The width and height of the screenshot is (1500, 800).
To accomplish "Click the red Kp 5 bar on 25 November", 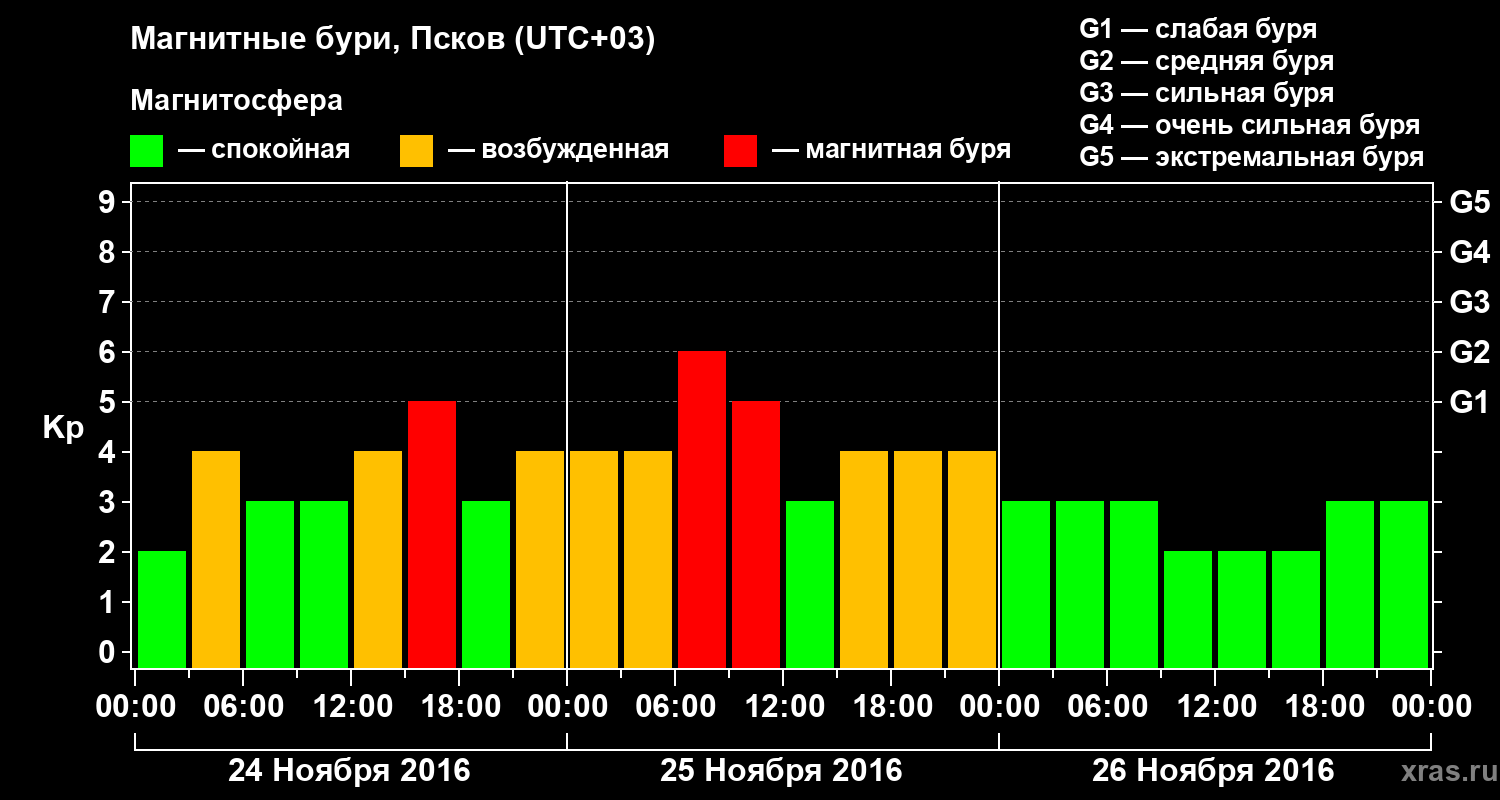I will point(756,534).
